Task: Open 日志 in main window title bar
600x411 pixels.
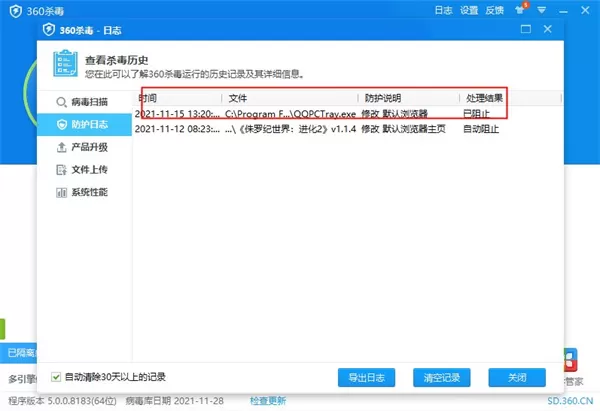Action: tap(443, 10)
